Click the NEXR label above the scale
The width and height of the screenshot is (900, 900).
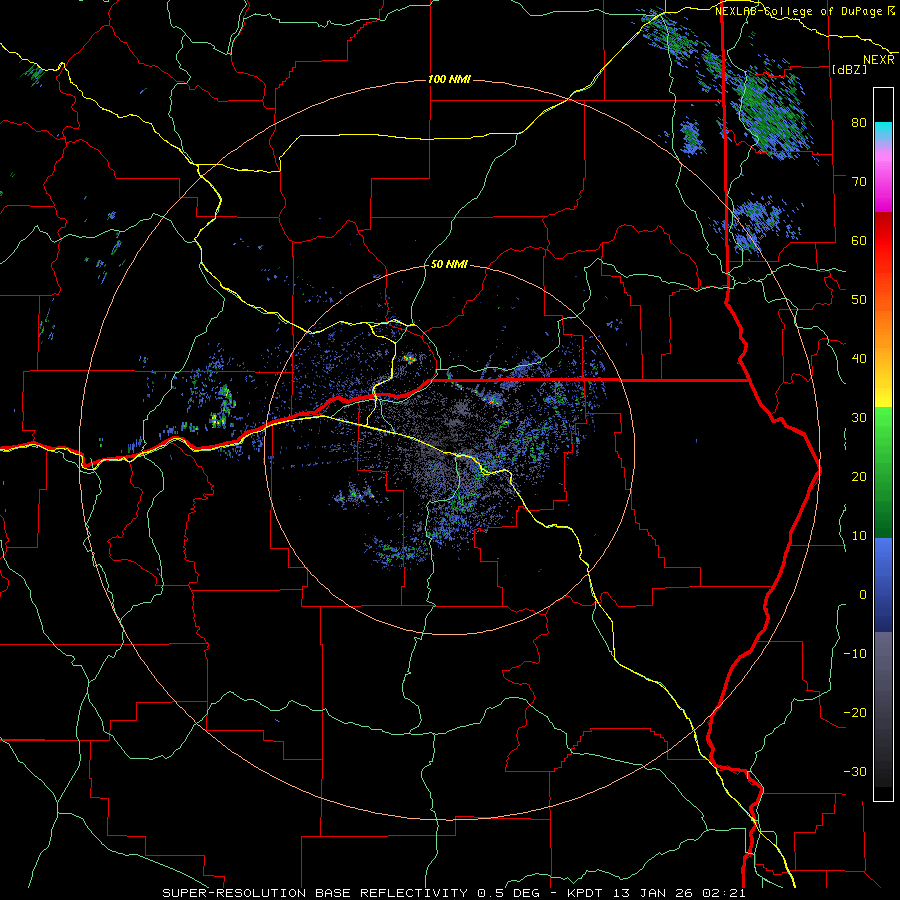tap(879, 60)
